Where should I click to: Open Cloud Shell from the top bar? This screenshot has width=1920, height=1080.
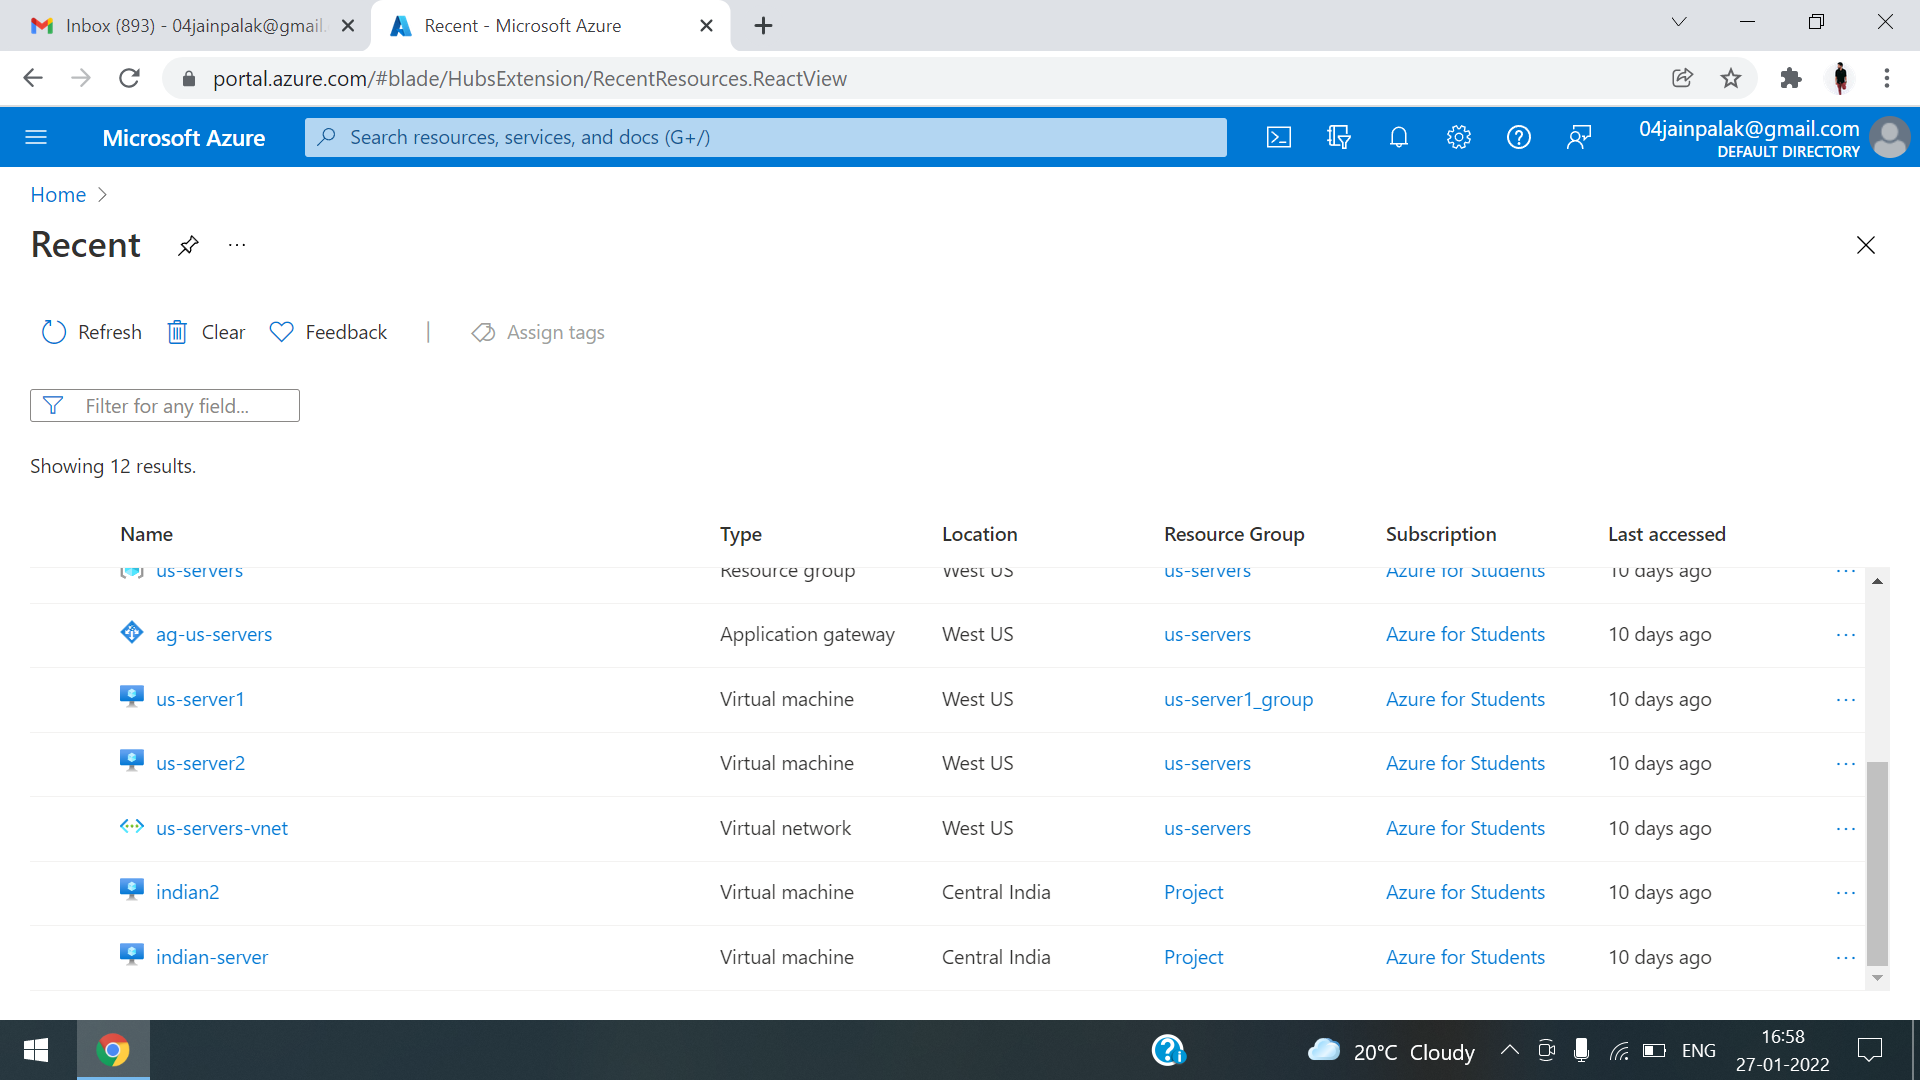1279,137
